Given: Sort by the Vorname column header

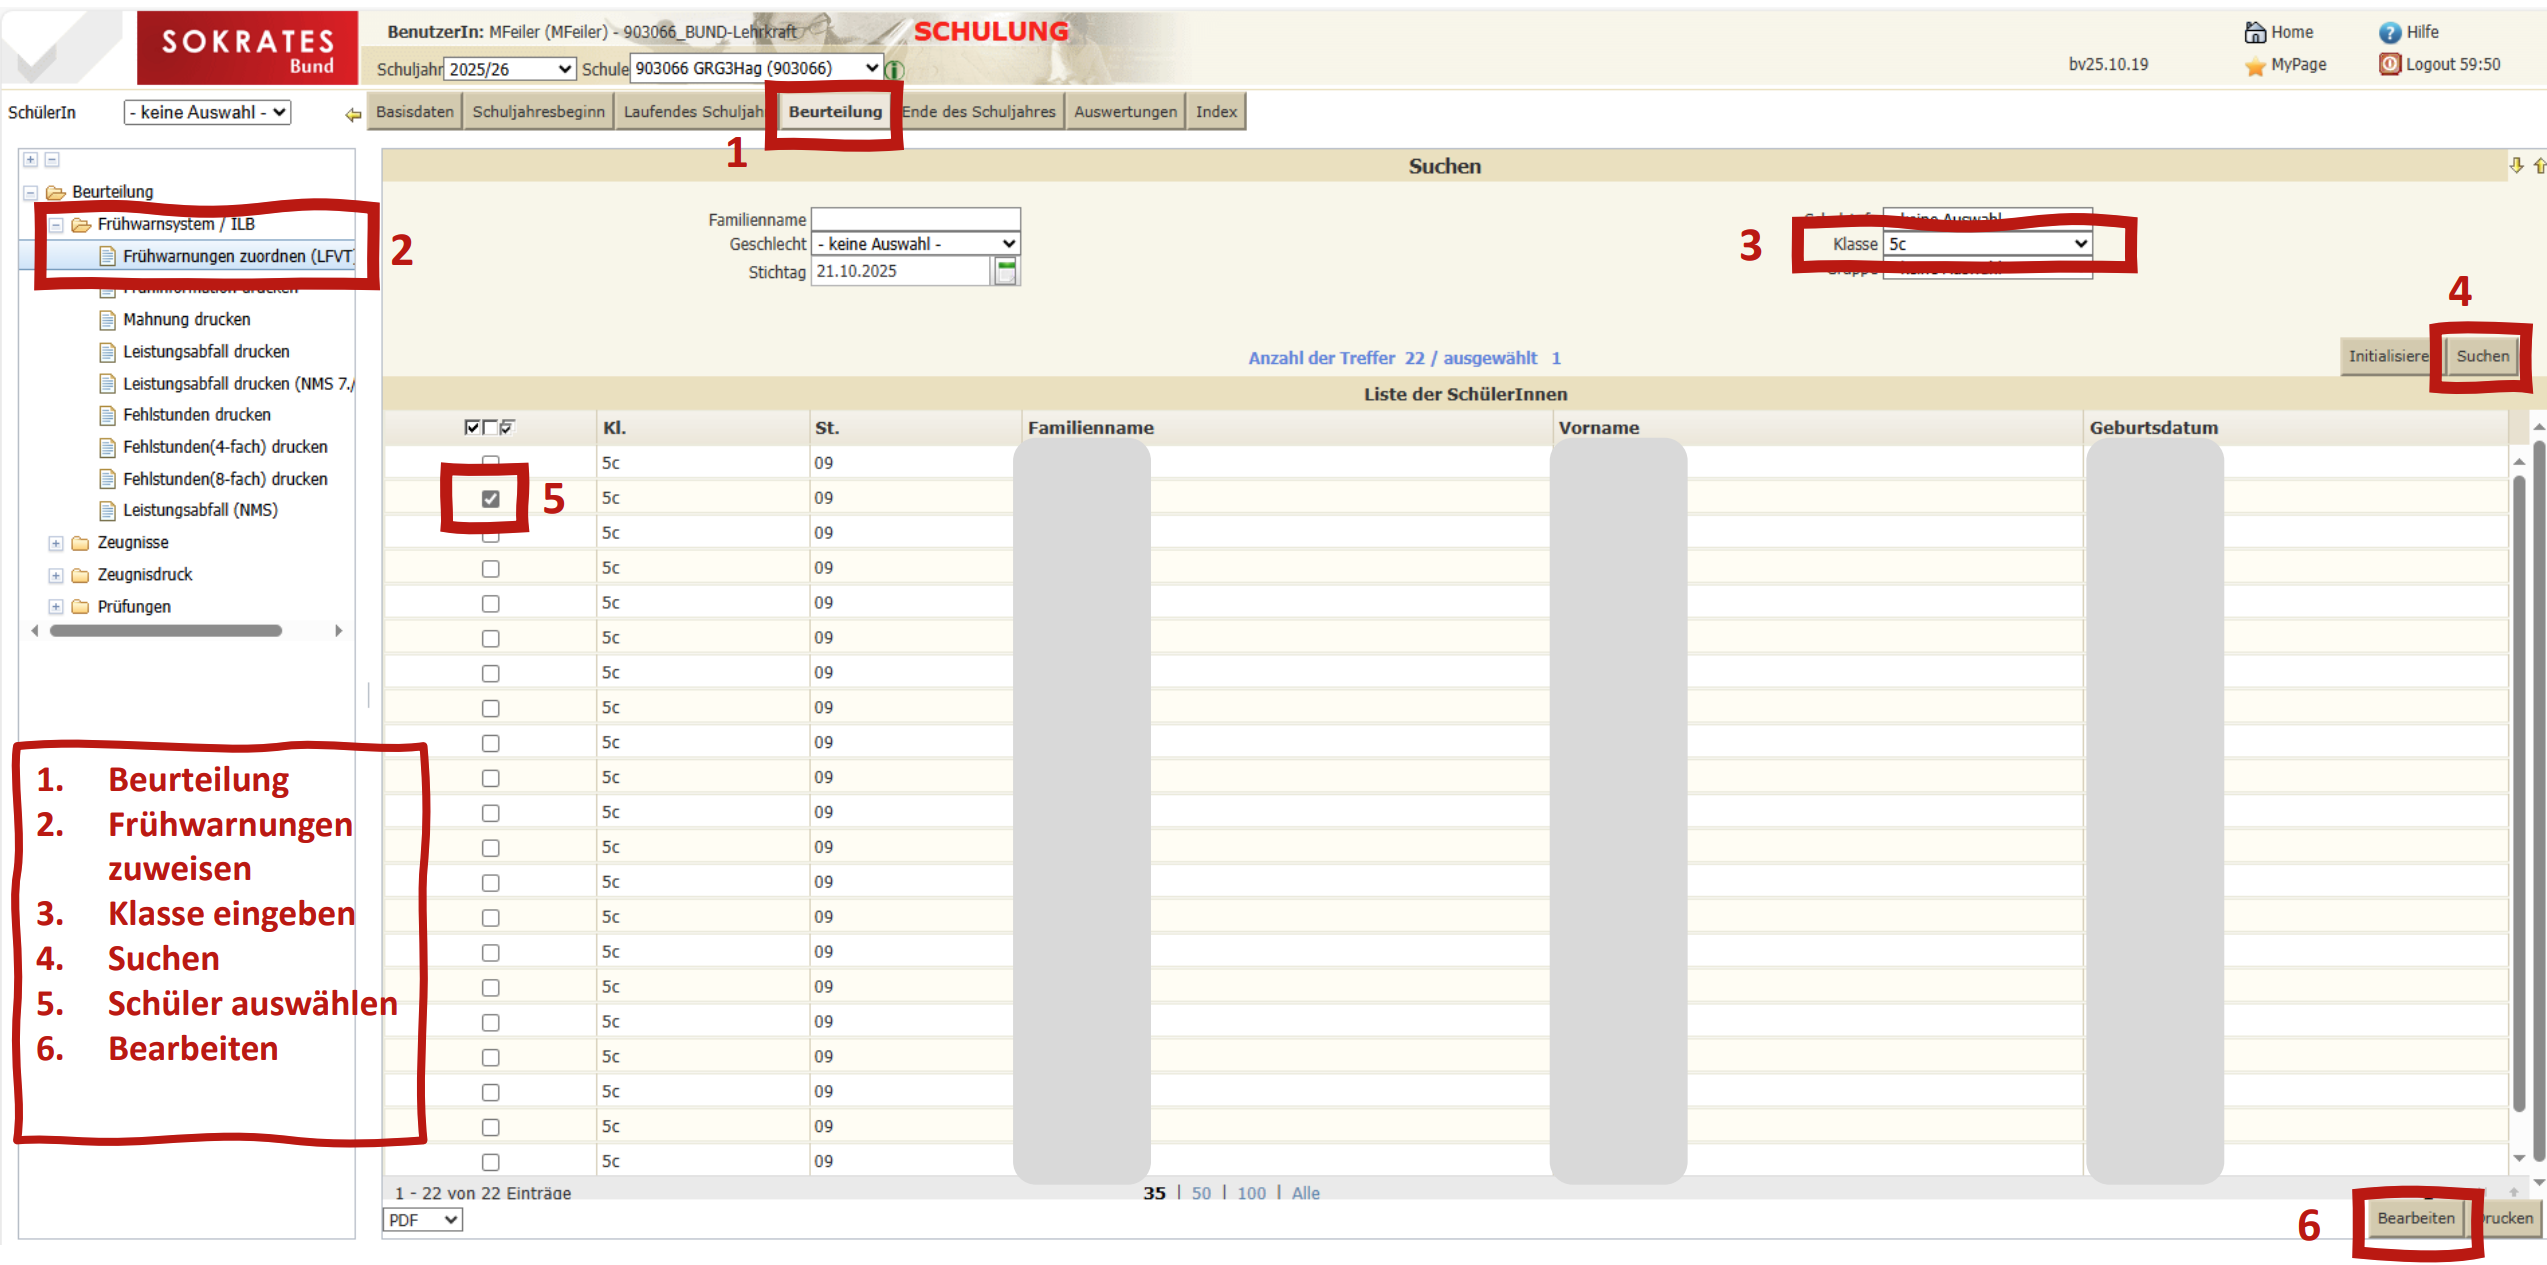Looking at the screenshot, I should click(1598, 428).
